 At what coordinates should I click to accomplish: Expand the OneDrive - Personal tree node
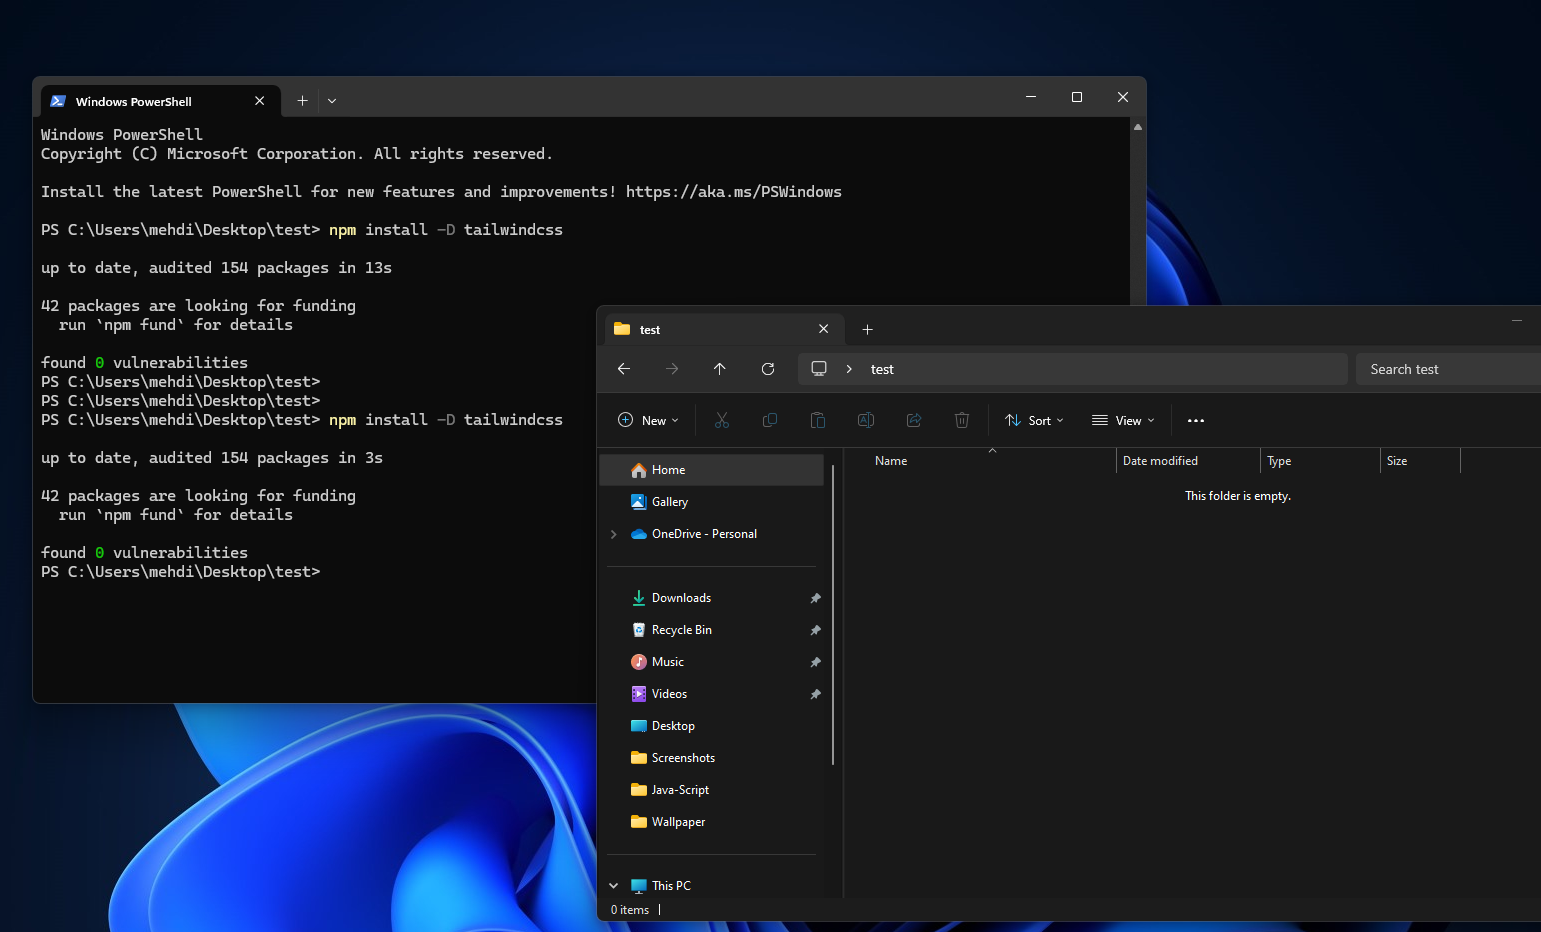pos(614,534)
